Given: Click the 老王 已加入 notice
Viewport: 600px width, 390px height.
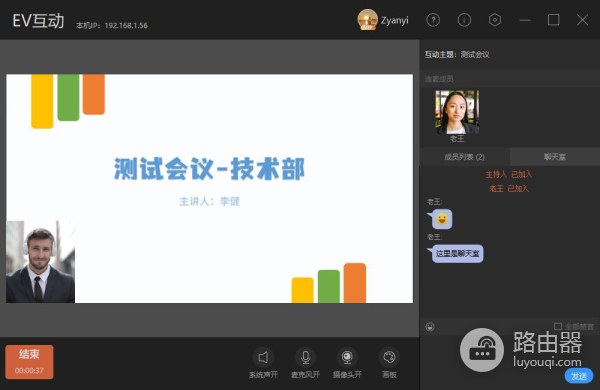Looking at the screenshot, I should coord(509,189).
